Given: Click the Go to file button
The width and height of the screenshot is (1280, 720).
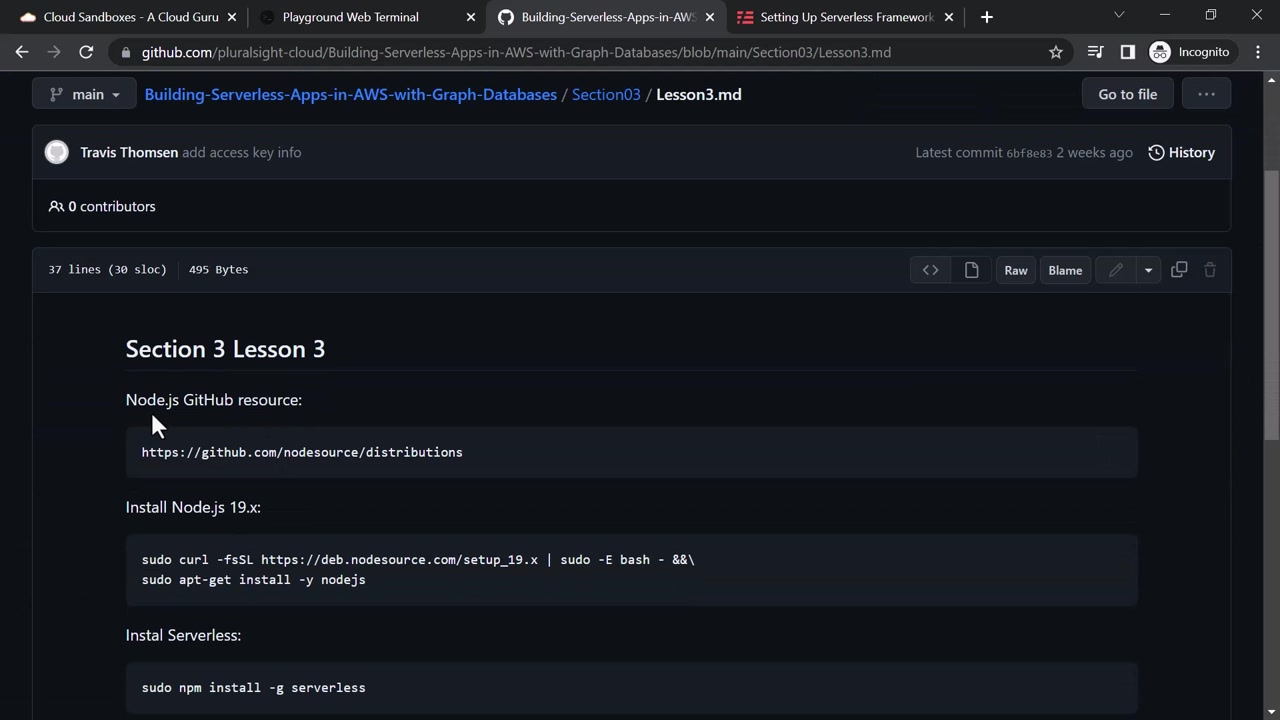Looking at the screenshot, I should click(x=1127, y=94).
